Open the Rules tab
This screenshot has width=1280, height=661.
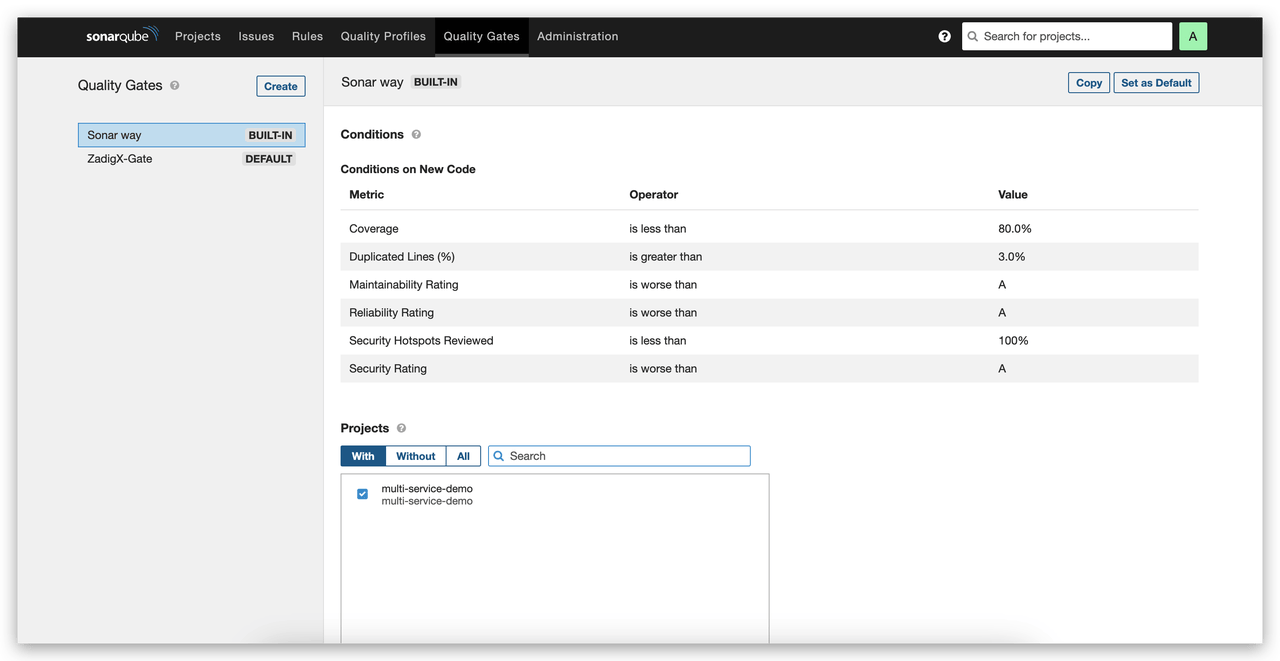[307, 36]
